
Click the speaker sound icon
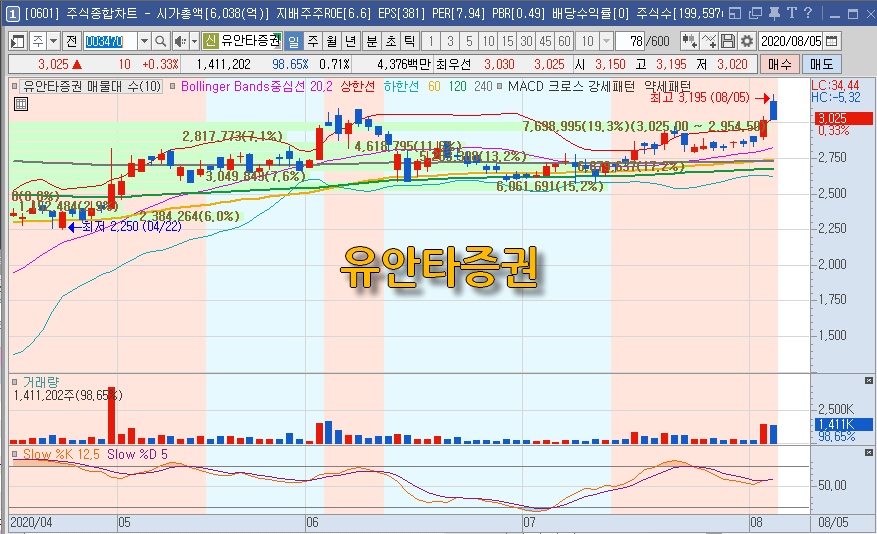point(180,41)
